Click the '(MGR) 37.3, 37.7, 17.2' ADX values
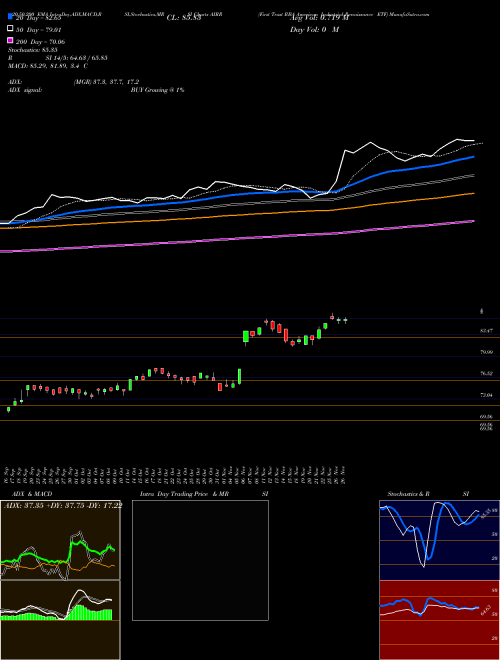Image resolution: width=500 pixels, height=660 pixels. [x=106, y=82]
